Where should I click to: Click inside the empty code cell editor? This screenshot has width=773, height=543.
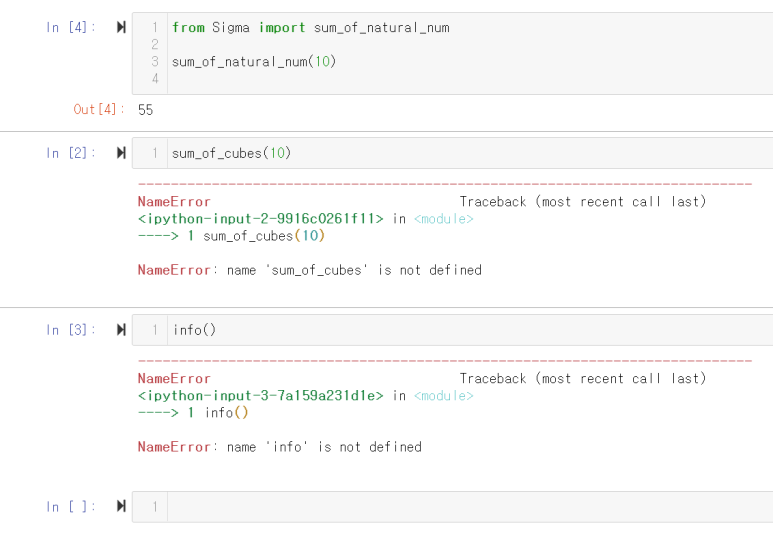[470, 507]
